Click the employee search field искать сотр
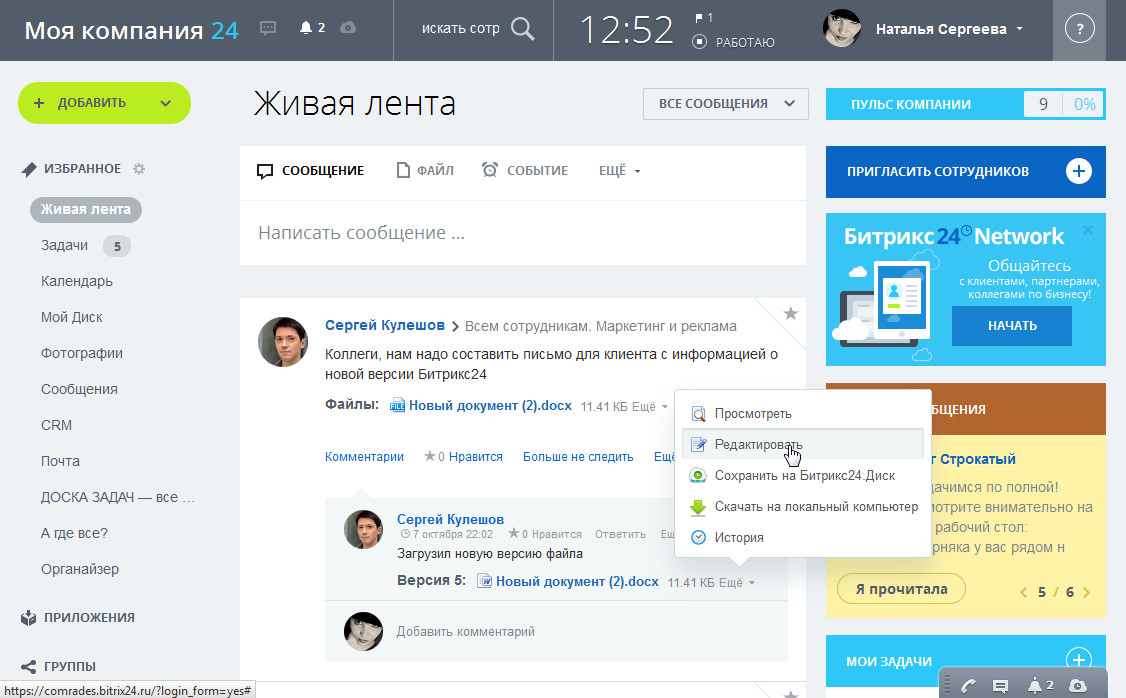1126x698 pixels. tap(460, 29)
